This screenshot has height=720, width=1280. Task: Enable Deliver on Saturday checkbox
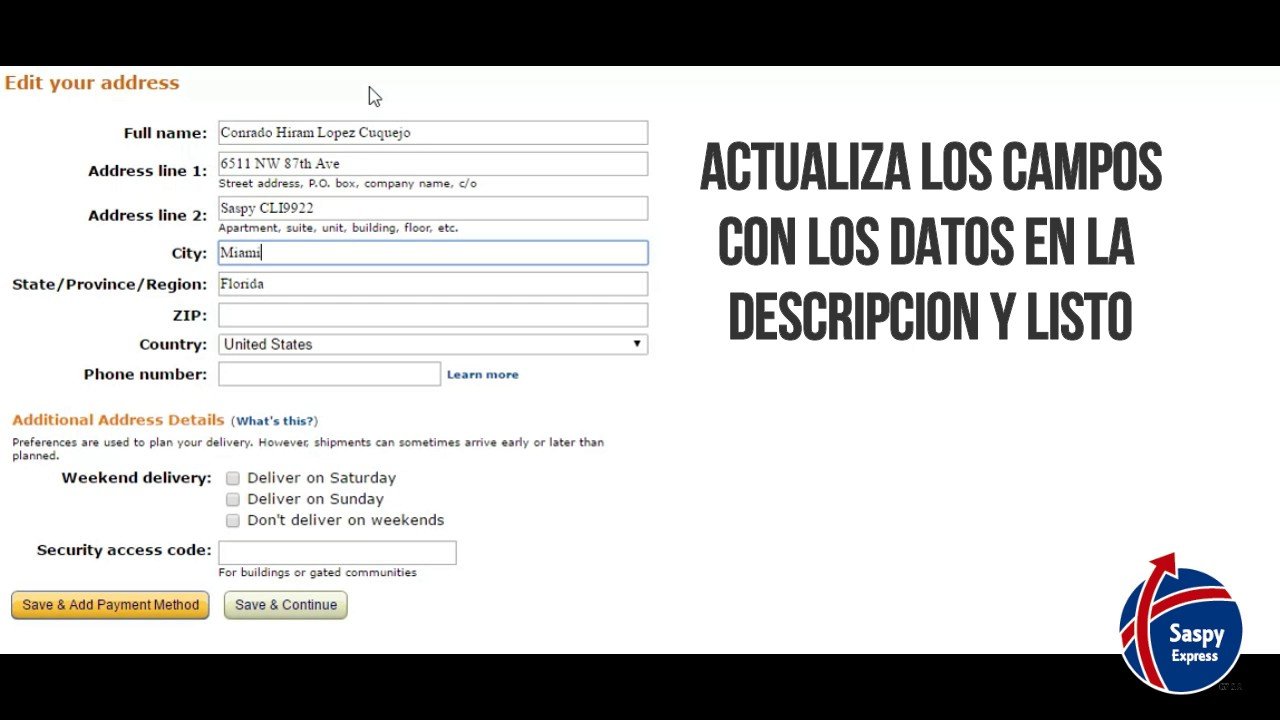tap(233, 479)
